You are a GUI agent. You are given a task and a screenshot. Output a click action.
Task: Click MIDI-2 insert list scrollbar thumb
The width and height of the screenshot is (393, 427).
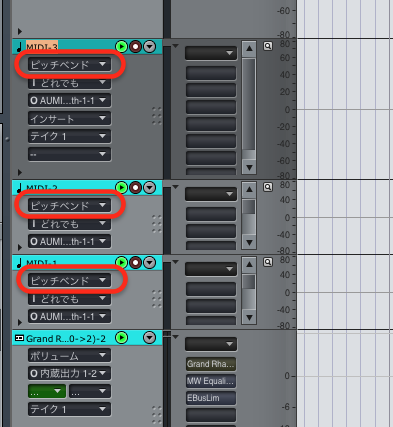(x=249, y=207)
